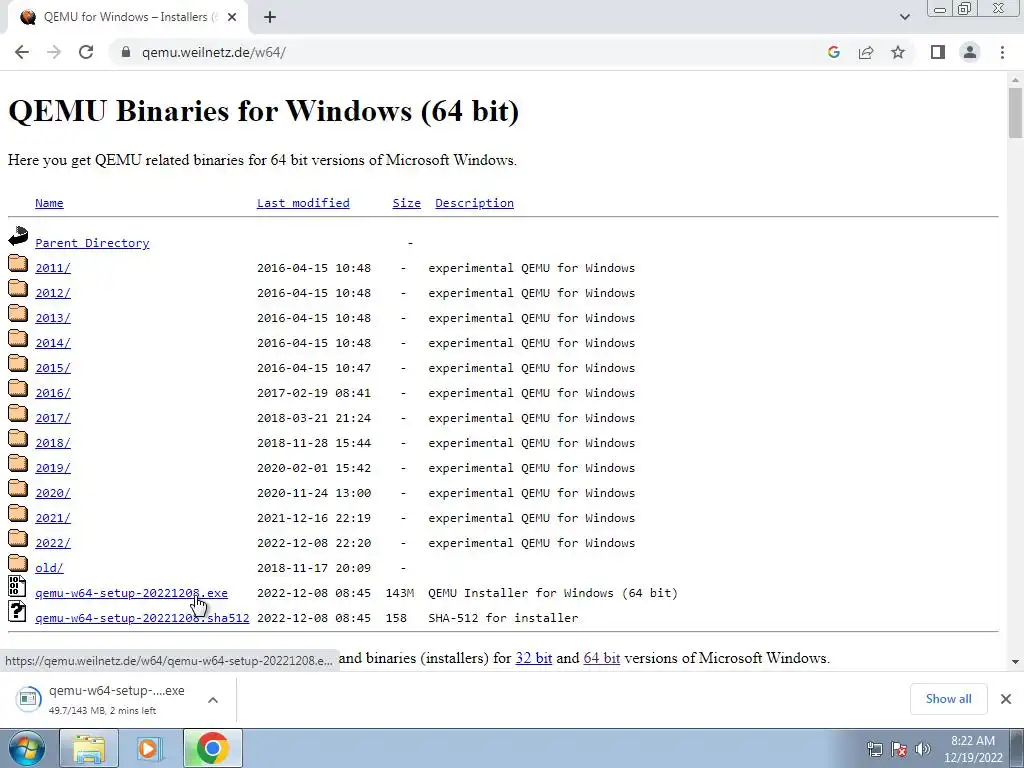This screenshot has width=1024, height=768.
Task: Click the Parent Directory back-arrow icon
Action: click(x=18, y=236)
